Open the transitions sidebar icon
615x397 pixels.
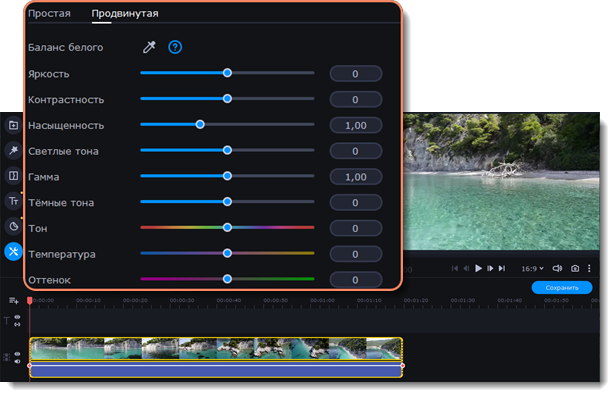[13, 175]
